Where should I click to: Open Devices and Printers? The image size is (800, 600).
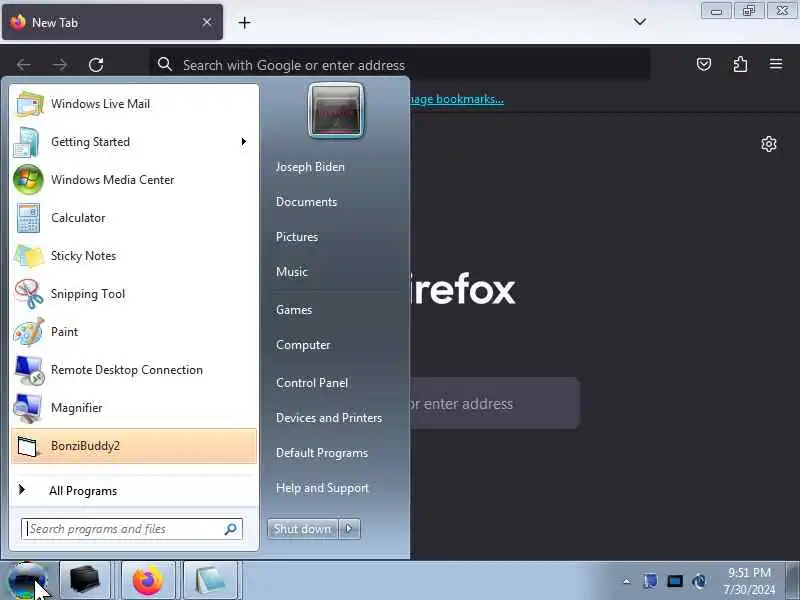(329, 418)
